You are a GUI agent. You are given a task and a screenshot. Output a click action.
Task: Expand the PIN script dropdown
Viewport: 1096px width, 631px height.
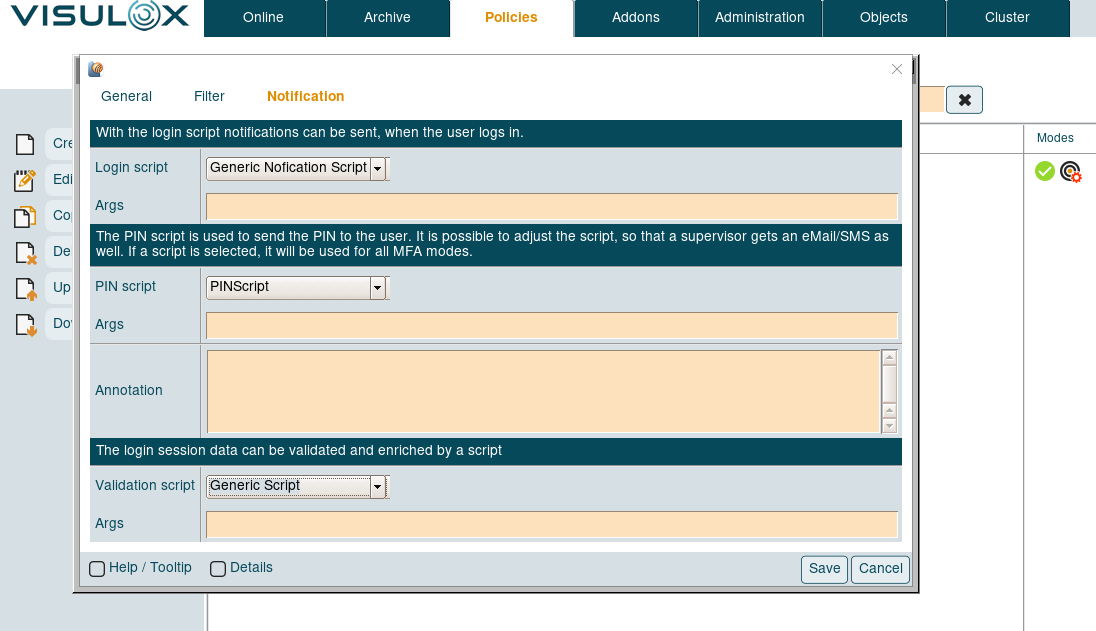click(x=377, y=288)
